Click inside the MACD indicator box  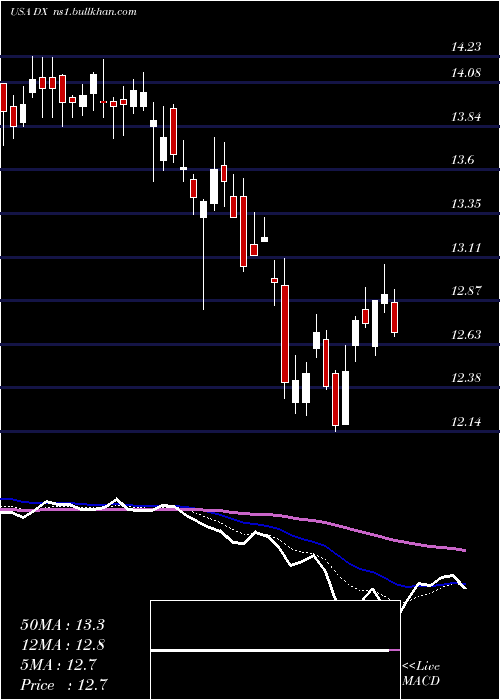click(275, 650)
